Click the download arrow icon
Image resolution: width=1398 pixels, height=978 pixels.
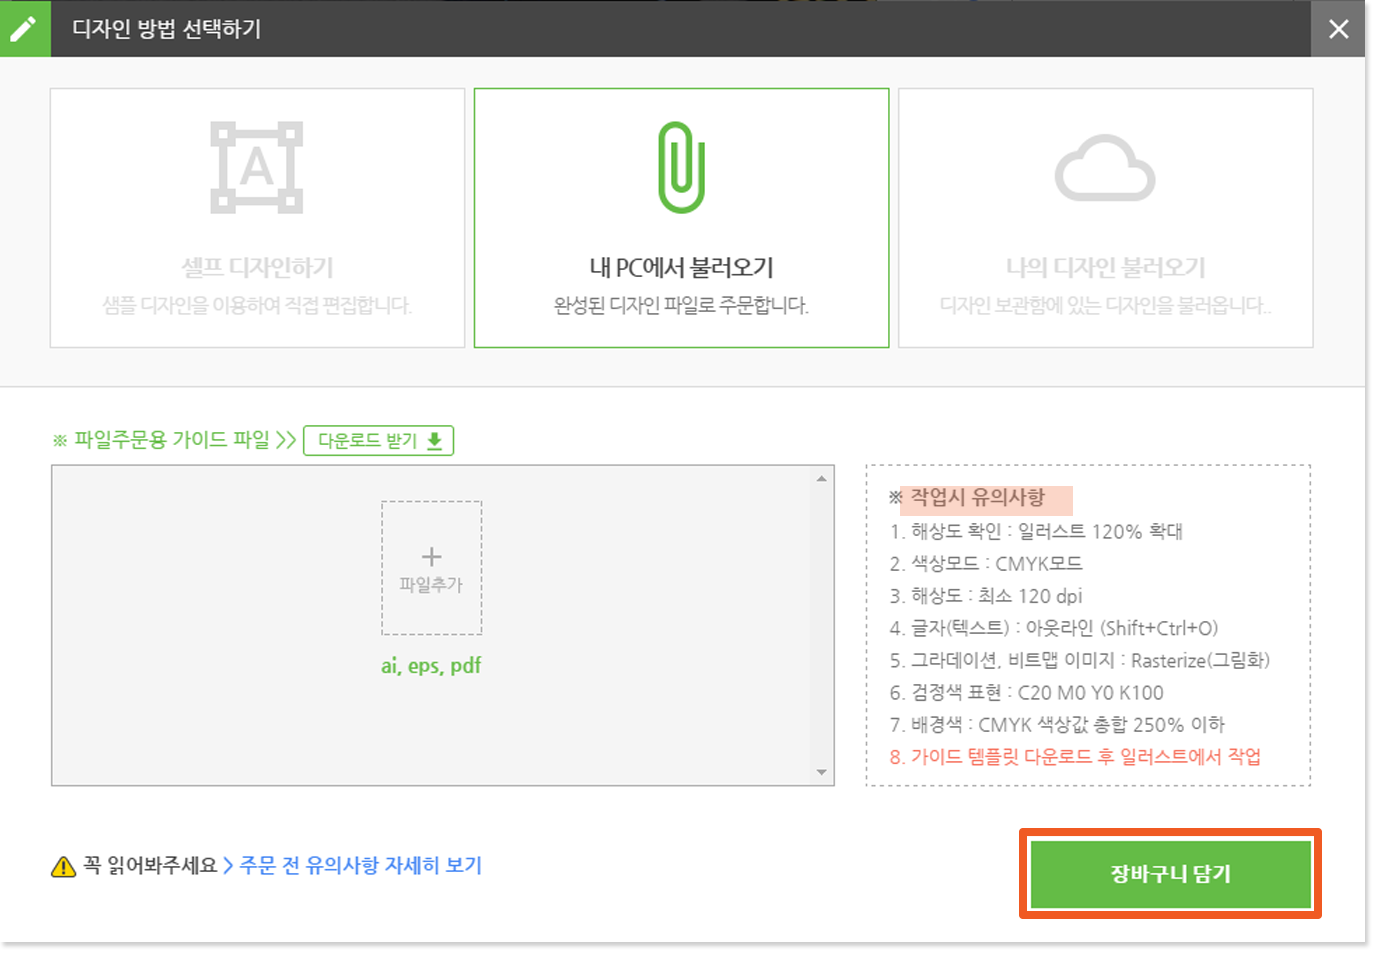tap(435, 441)
